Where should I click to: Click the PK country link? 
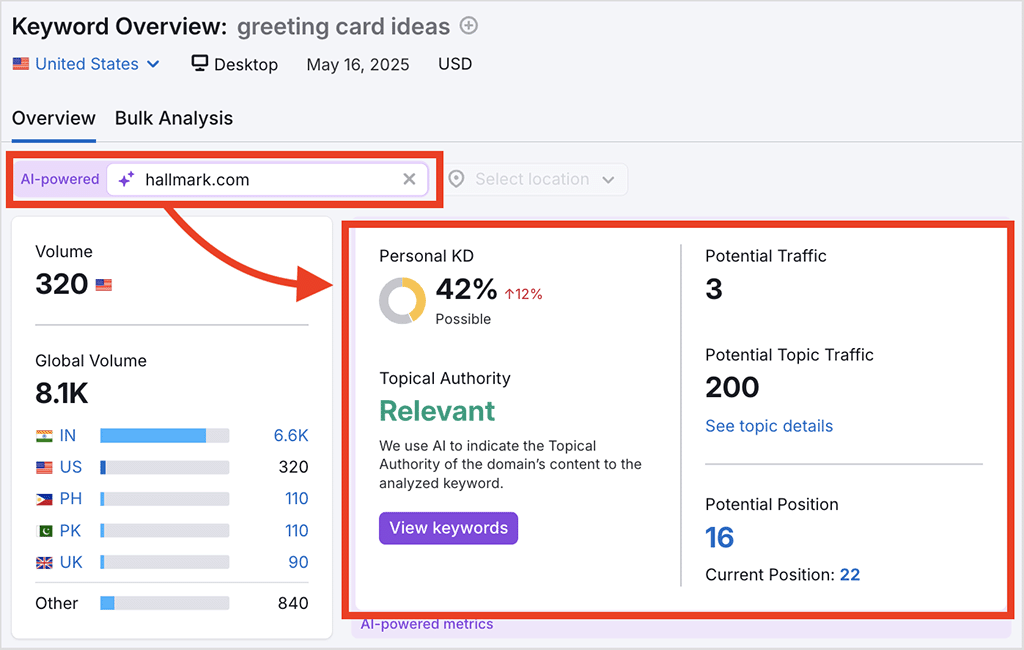tap(71, 530)
